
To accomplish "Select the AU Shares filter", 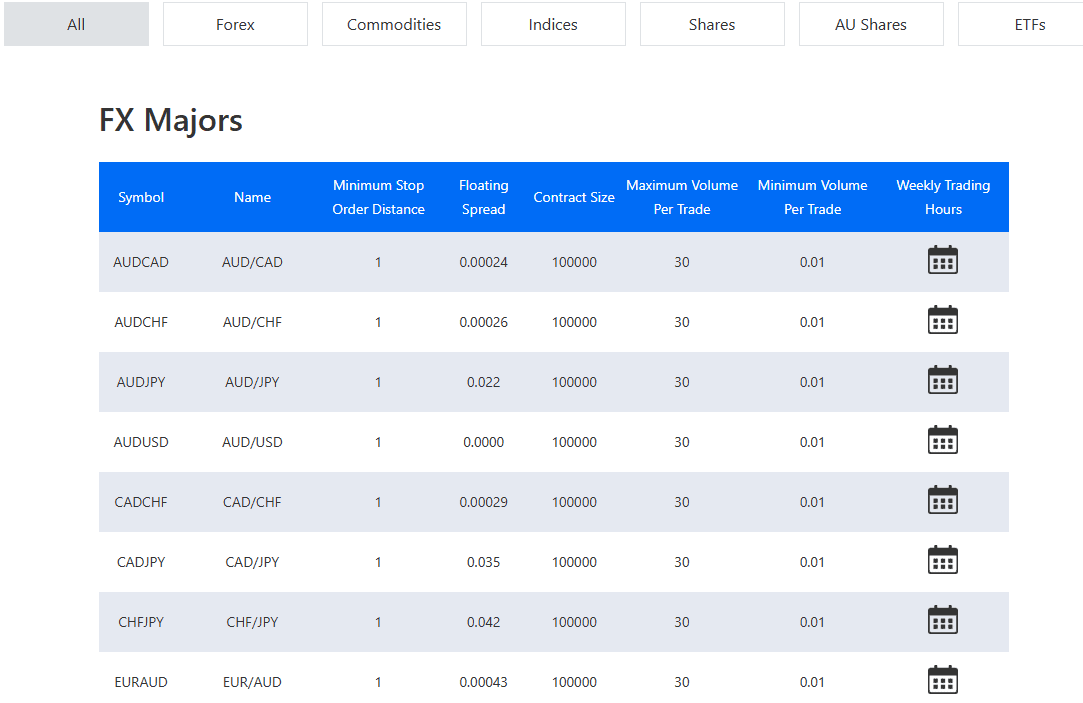I will point(871,23).
